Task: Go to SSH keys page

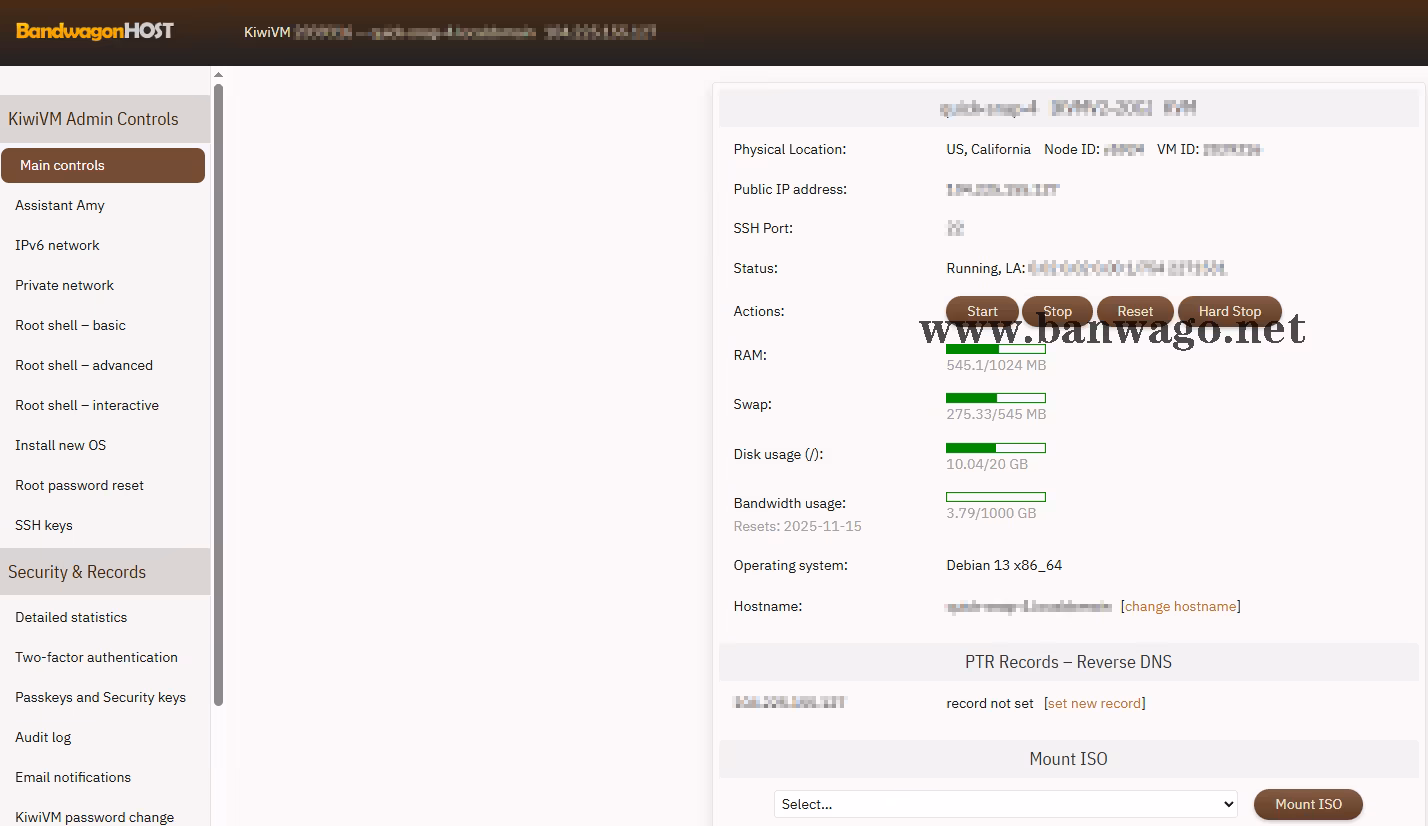Action: [x=44, y=525]
